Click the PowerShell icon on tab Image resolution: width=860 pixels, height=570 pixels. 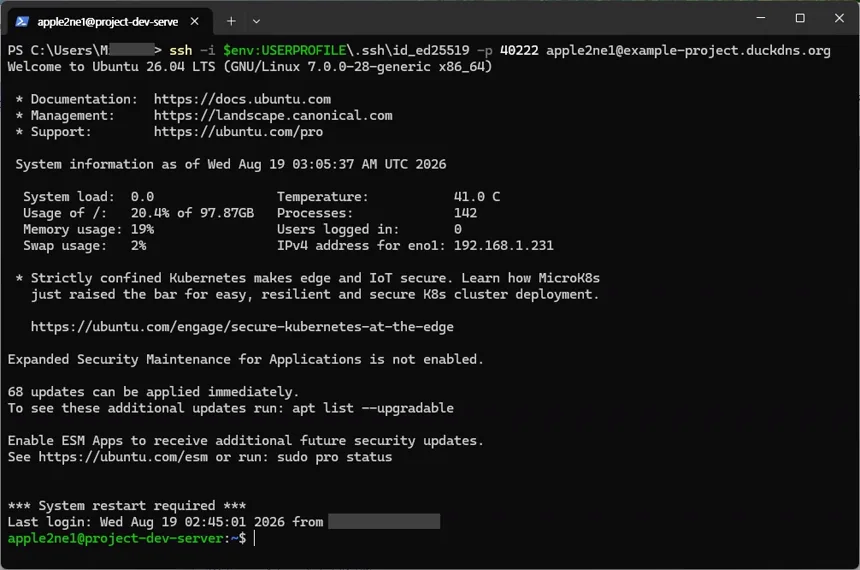[22, 21]
